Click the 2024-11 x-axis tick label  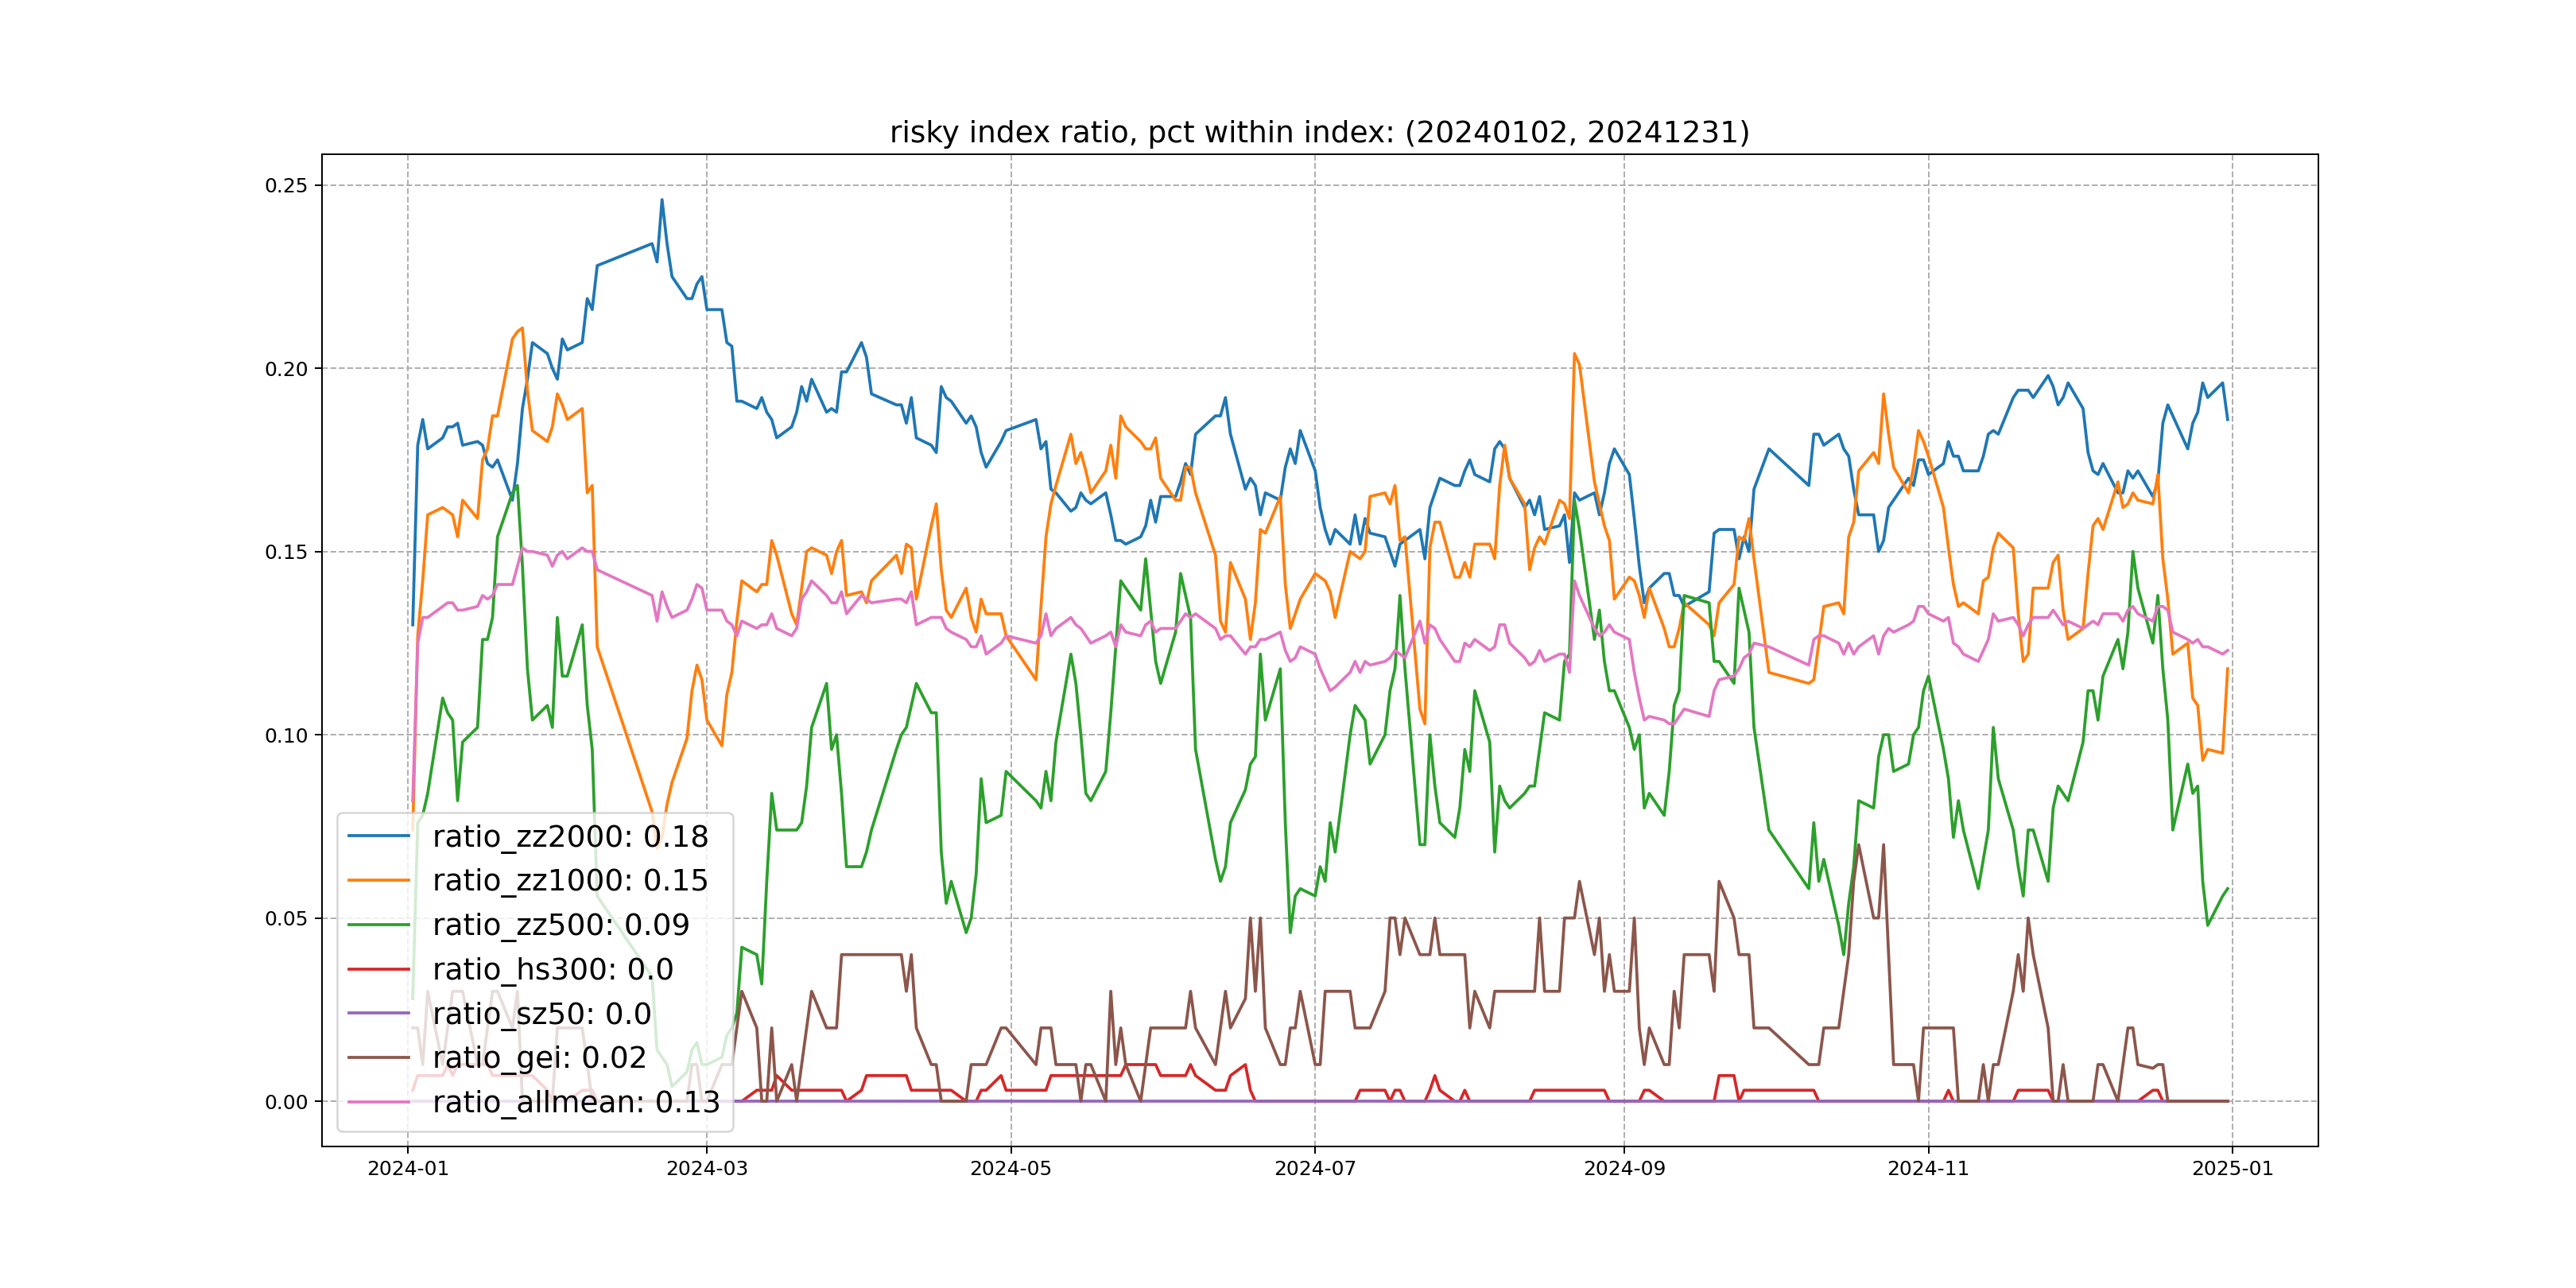tap(1928, 1169)
